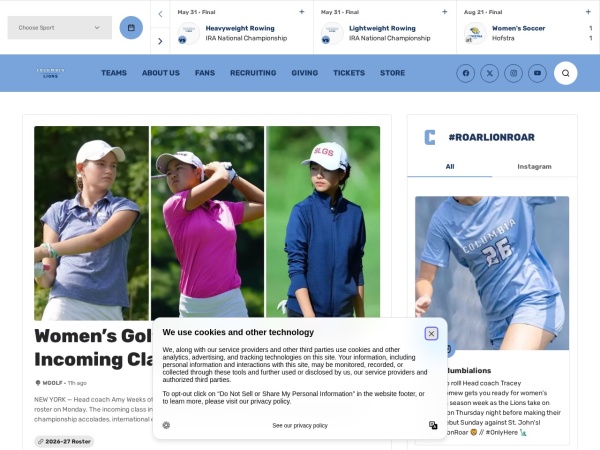Visit the YouTube channel icon
Viewport: 600px width, 450px height.
(x=537, y=73)
